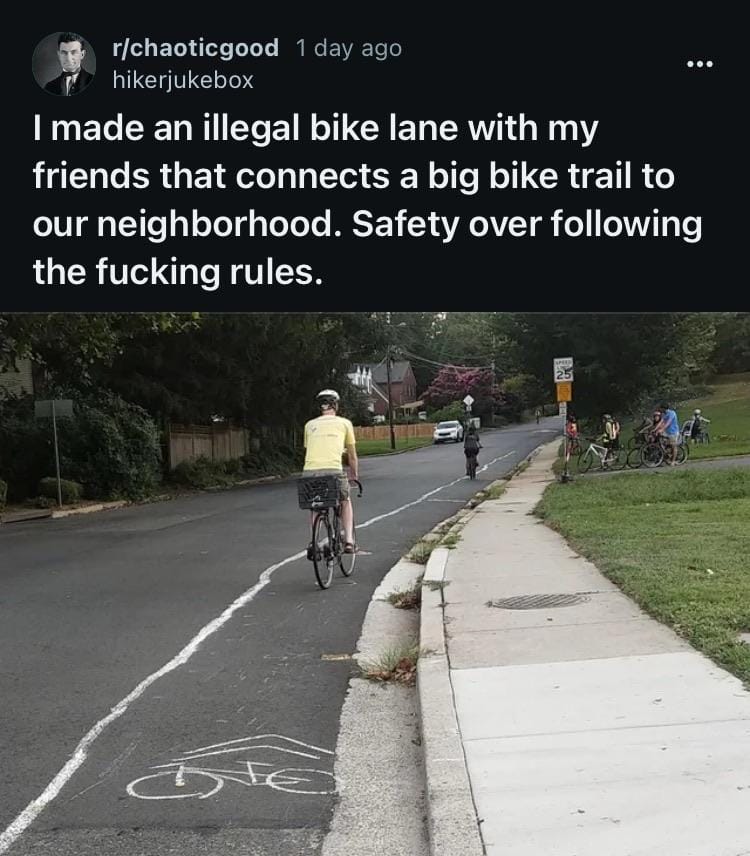Click the basket on the bicycle
The height and width of the screenshot is (856, 750).
[x=323, y=492]
